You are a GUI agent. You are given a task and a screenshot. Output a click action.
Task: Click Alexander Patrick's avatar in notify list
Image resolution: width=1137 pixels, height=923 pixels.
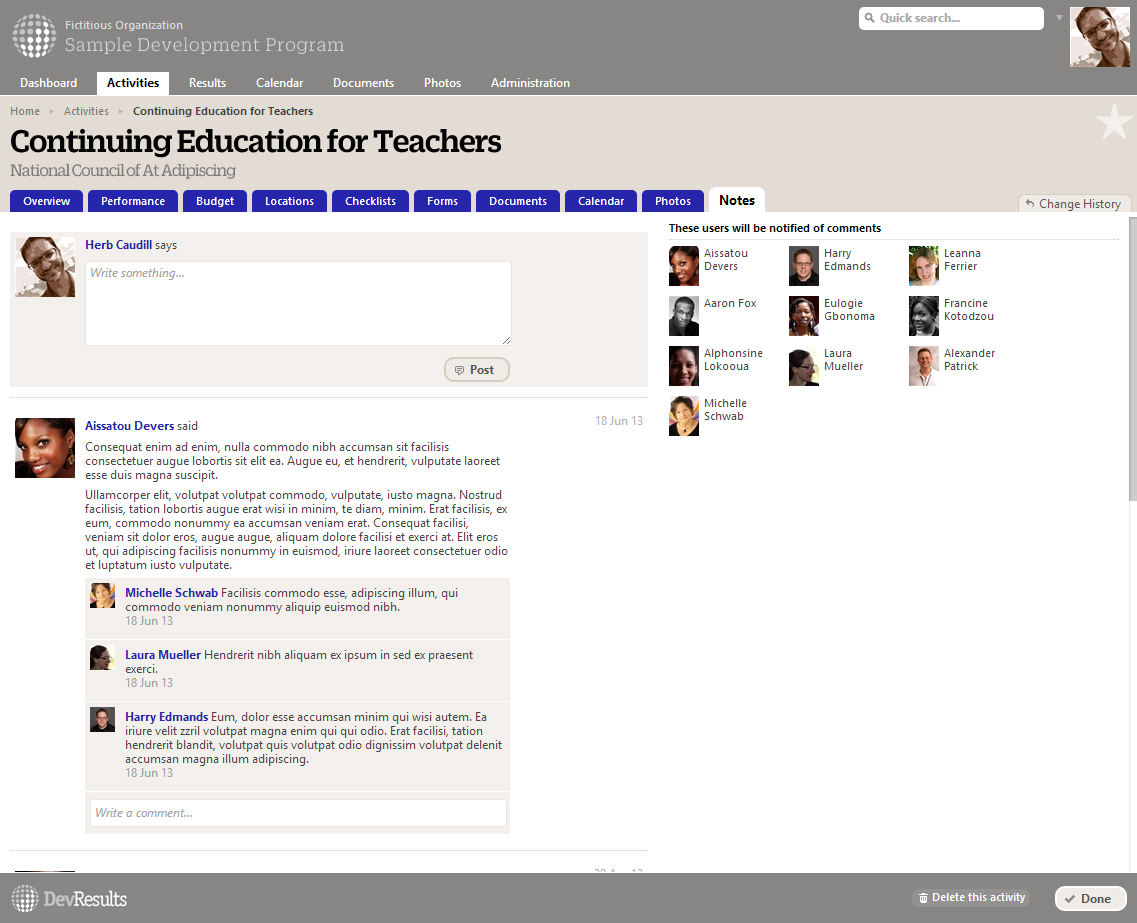click(923, 366)
